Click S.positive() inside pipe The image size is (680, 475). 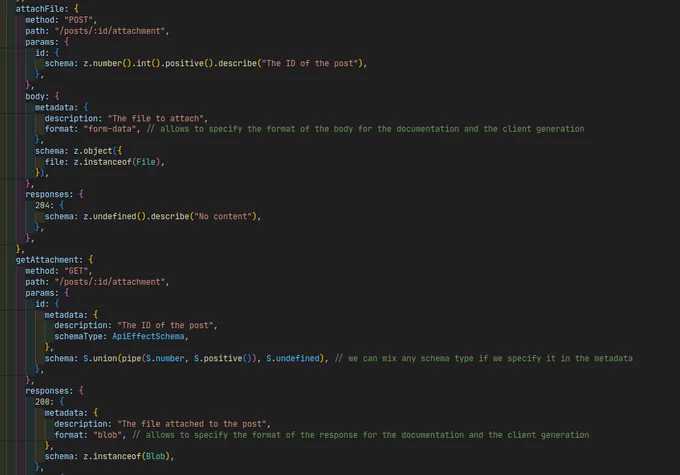[x=223, y=358]
